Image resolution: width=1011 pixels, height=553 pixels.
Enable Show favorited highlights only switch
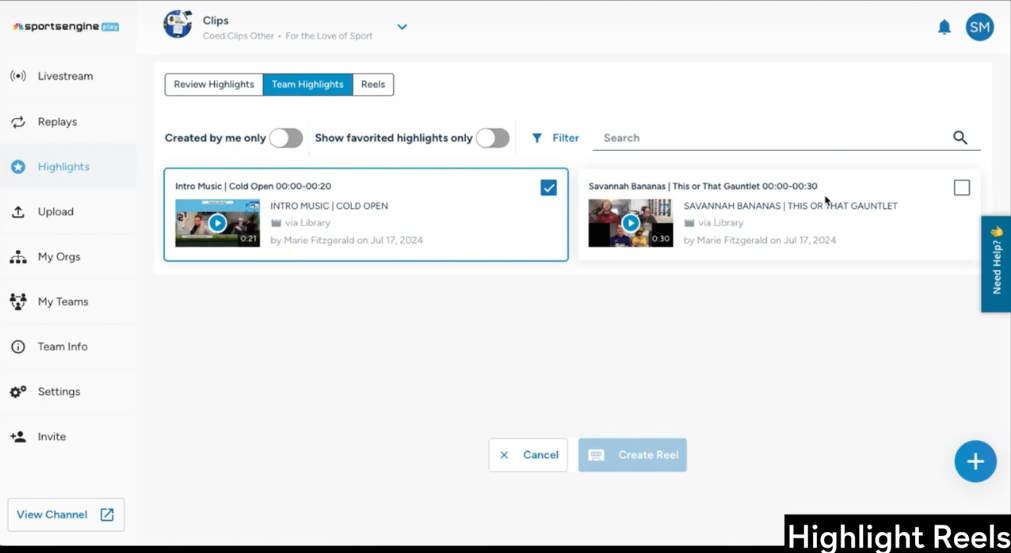[x=492, y=138]
